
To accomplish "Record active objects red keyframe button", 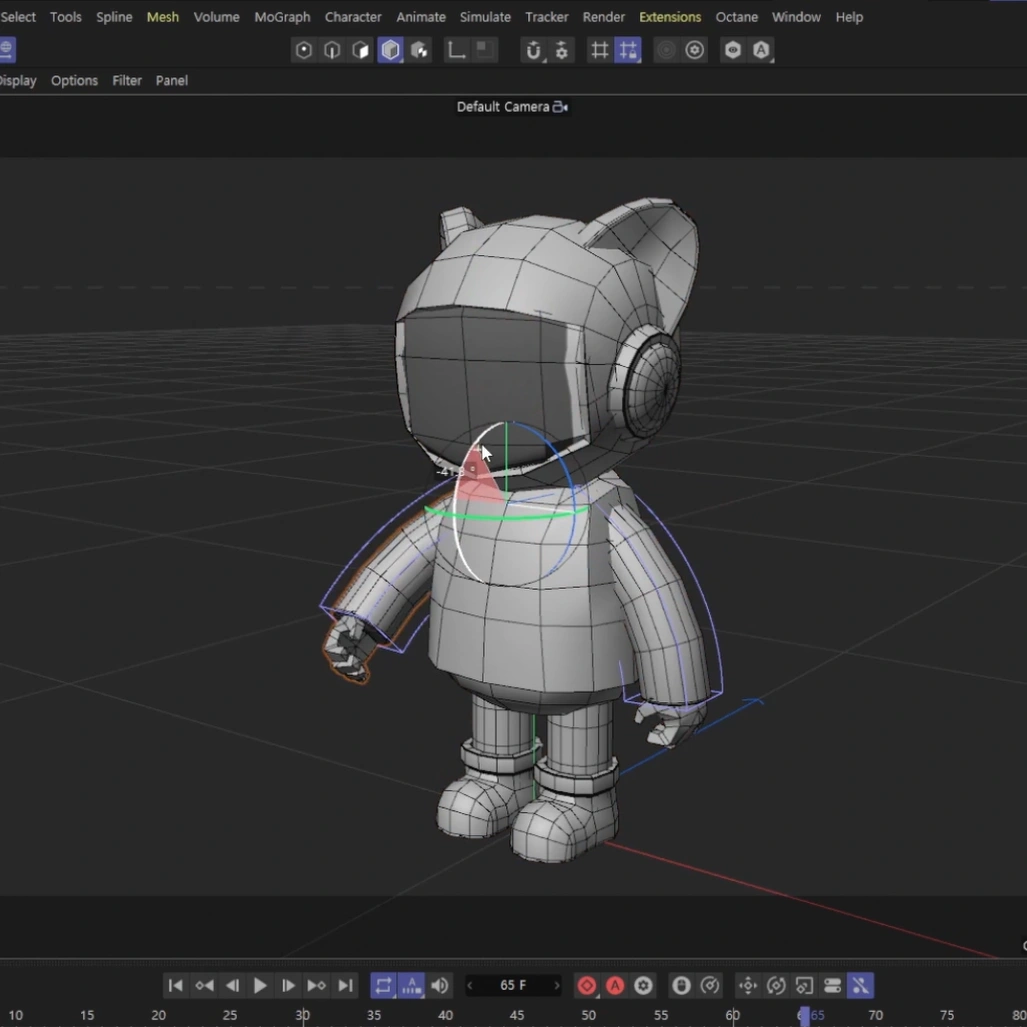I will pyautogui.click(x=587, y=985).
